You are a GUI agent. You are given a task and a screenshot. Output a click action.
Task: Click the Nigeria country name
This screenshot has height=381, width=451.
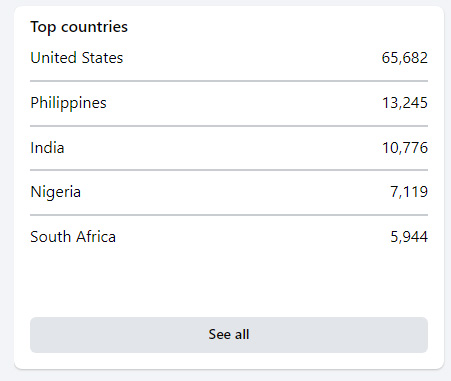[55, 192]
